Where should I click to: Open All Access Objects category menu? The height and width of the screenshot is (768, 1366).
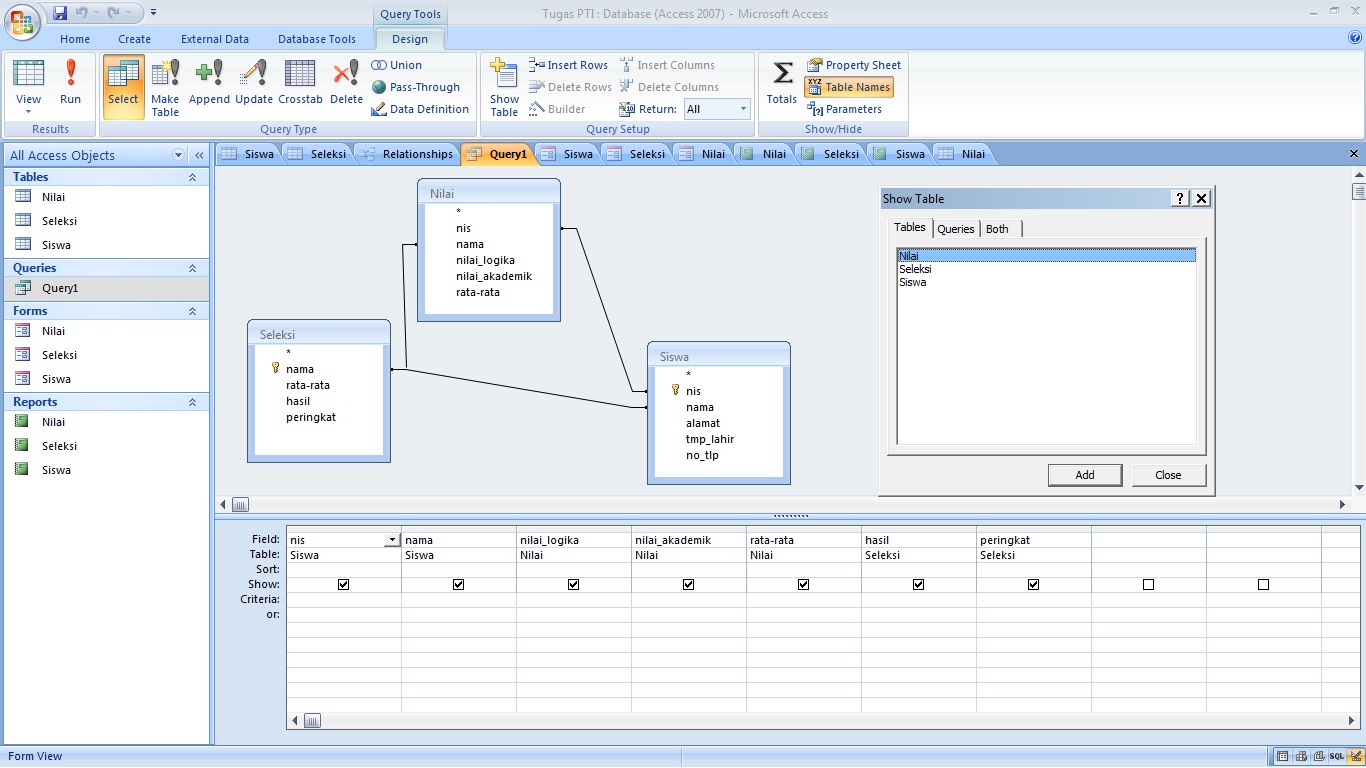[x=179, y=155]
